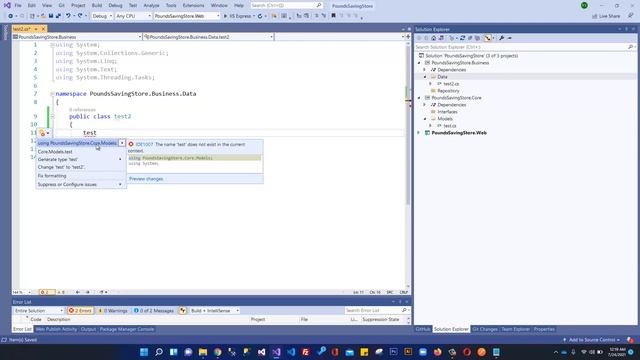Switch to Web Publish Activity tab
Image resolution: width=640 pixels, height=360 pixels.
pyautogui.click(x=56, y=329)
